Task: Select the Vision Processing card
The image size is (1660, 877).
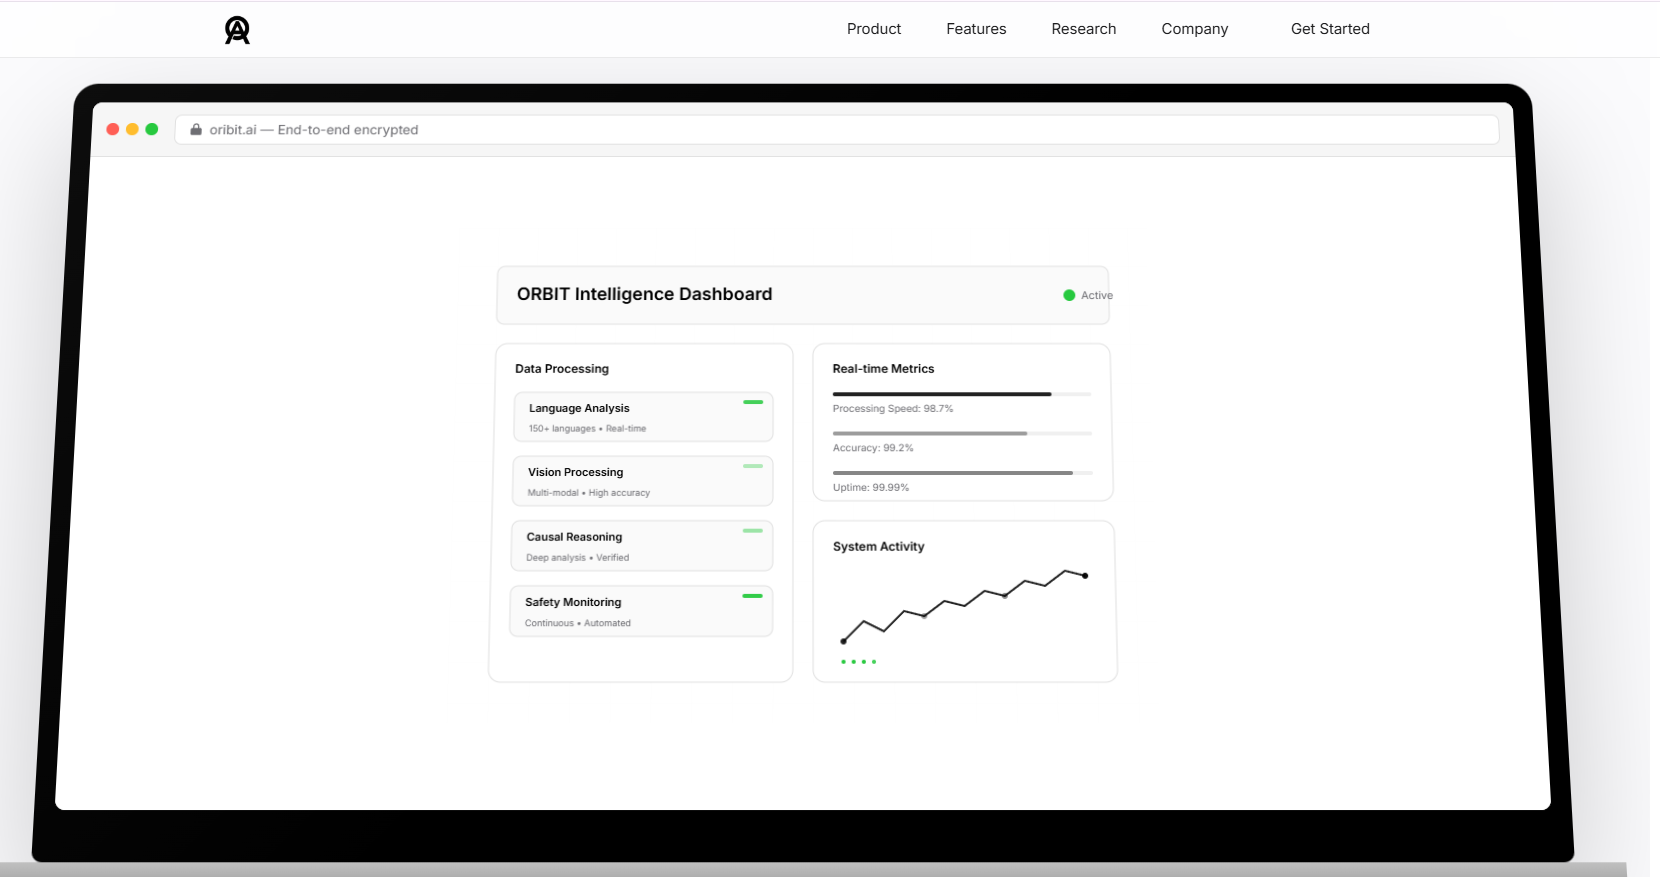Action: tap(643, 481)
